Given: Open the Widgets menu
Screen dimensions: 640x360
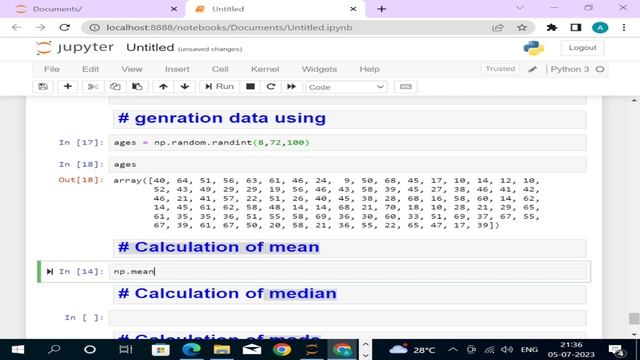Looking at the screenshot, I should pos(319,69).
